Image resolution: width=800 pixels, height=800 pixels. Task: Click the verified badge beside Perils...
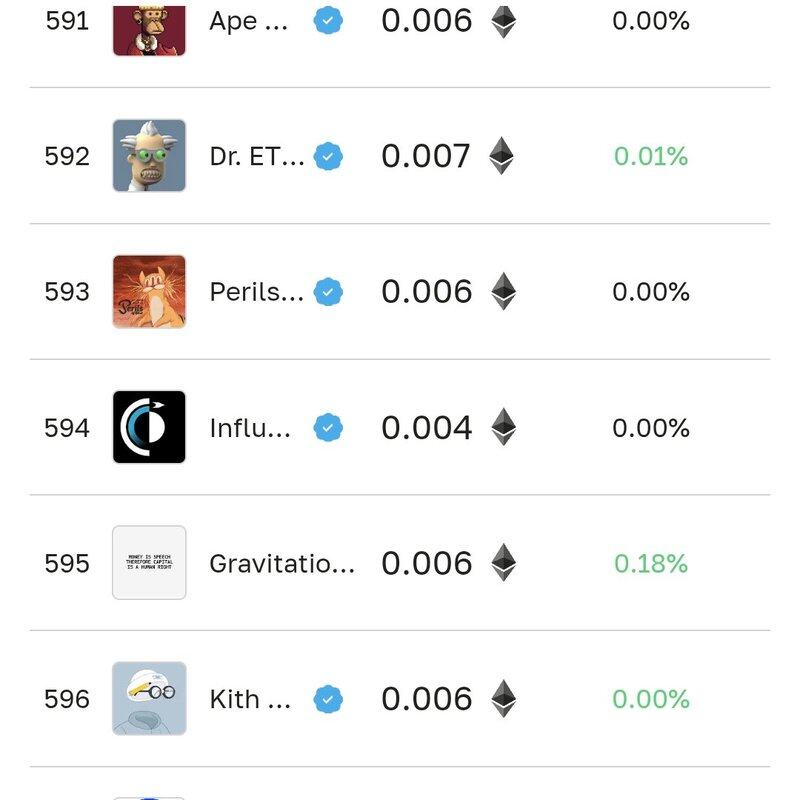coord(328,292)
